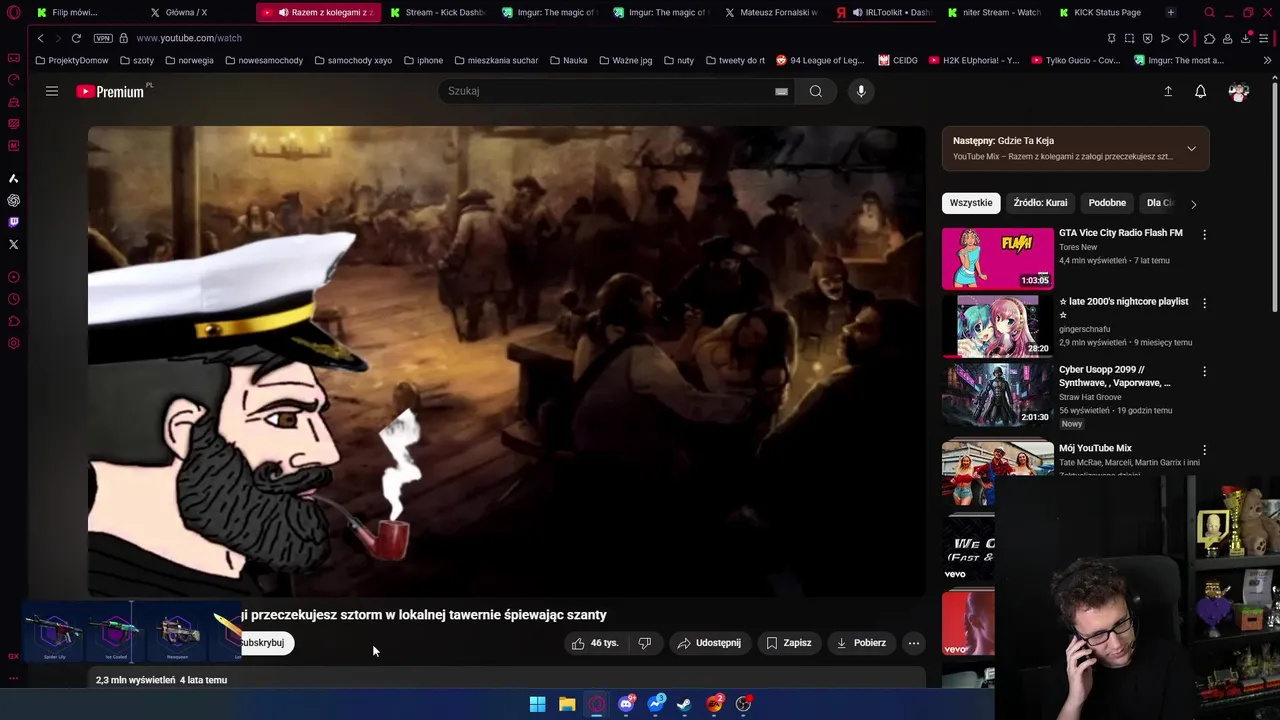The width and height of the screenshot is (1280, 720).
Task: Open options for Cyber Usopp 2099 video
Action: point(1204,371)
